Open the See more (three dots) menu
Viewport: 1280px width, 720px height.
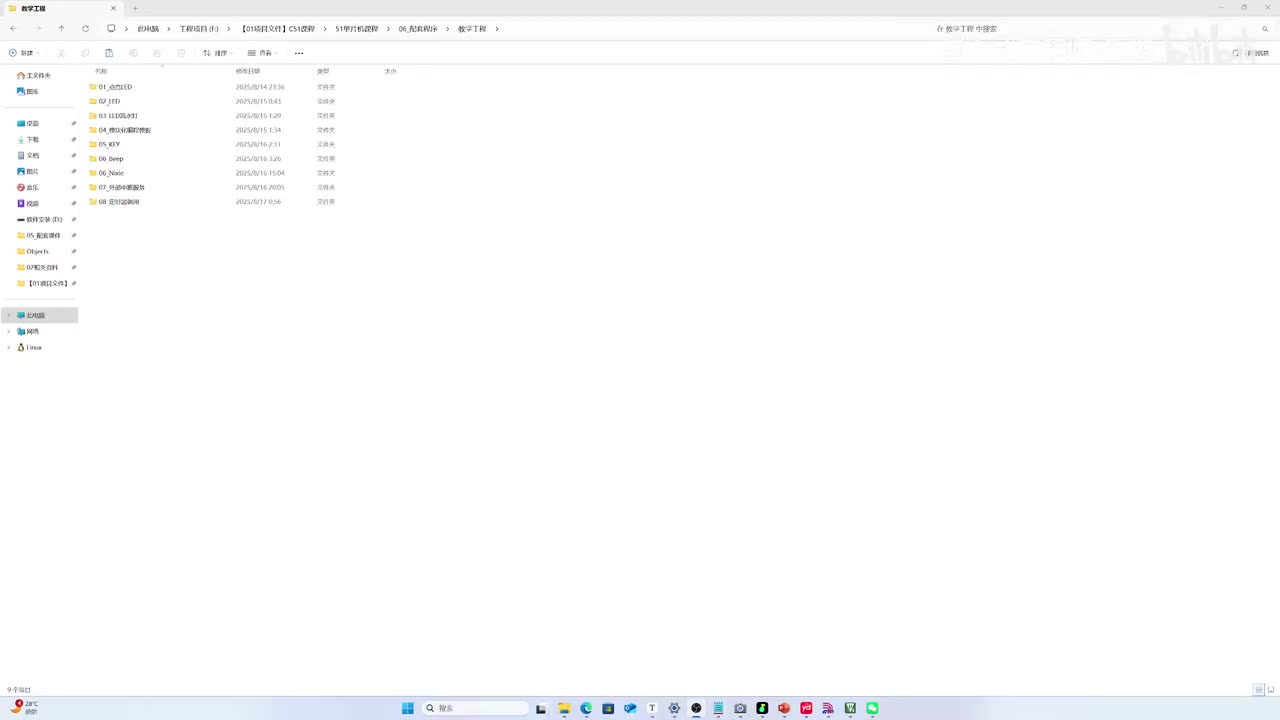point(299,53)
